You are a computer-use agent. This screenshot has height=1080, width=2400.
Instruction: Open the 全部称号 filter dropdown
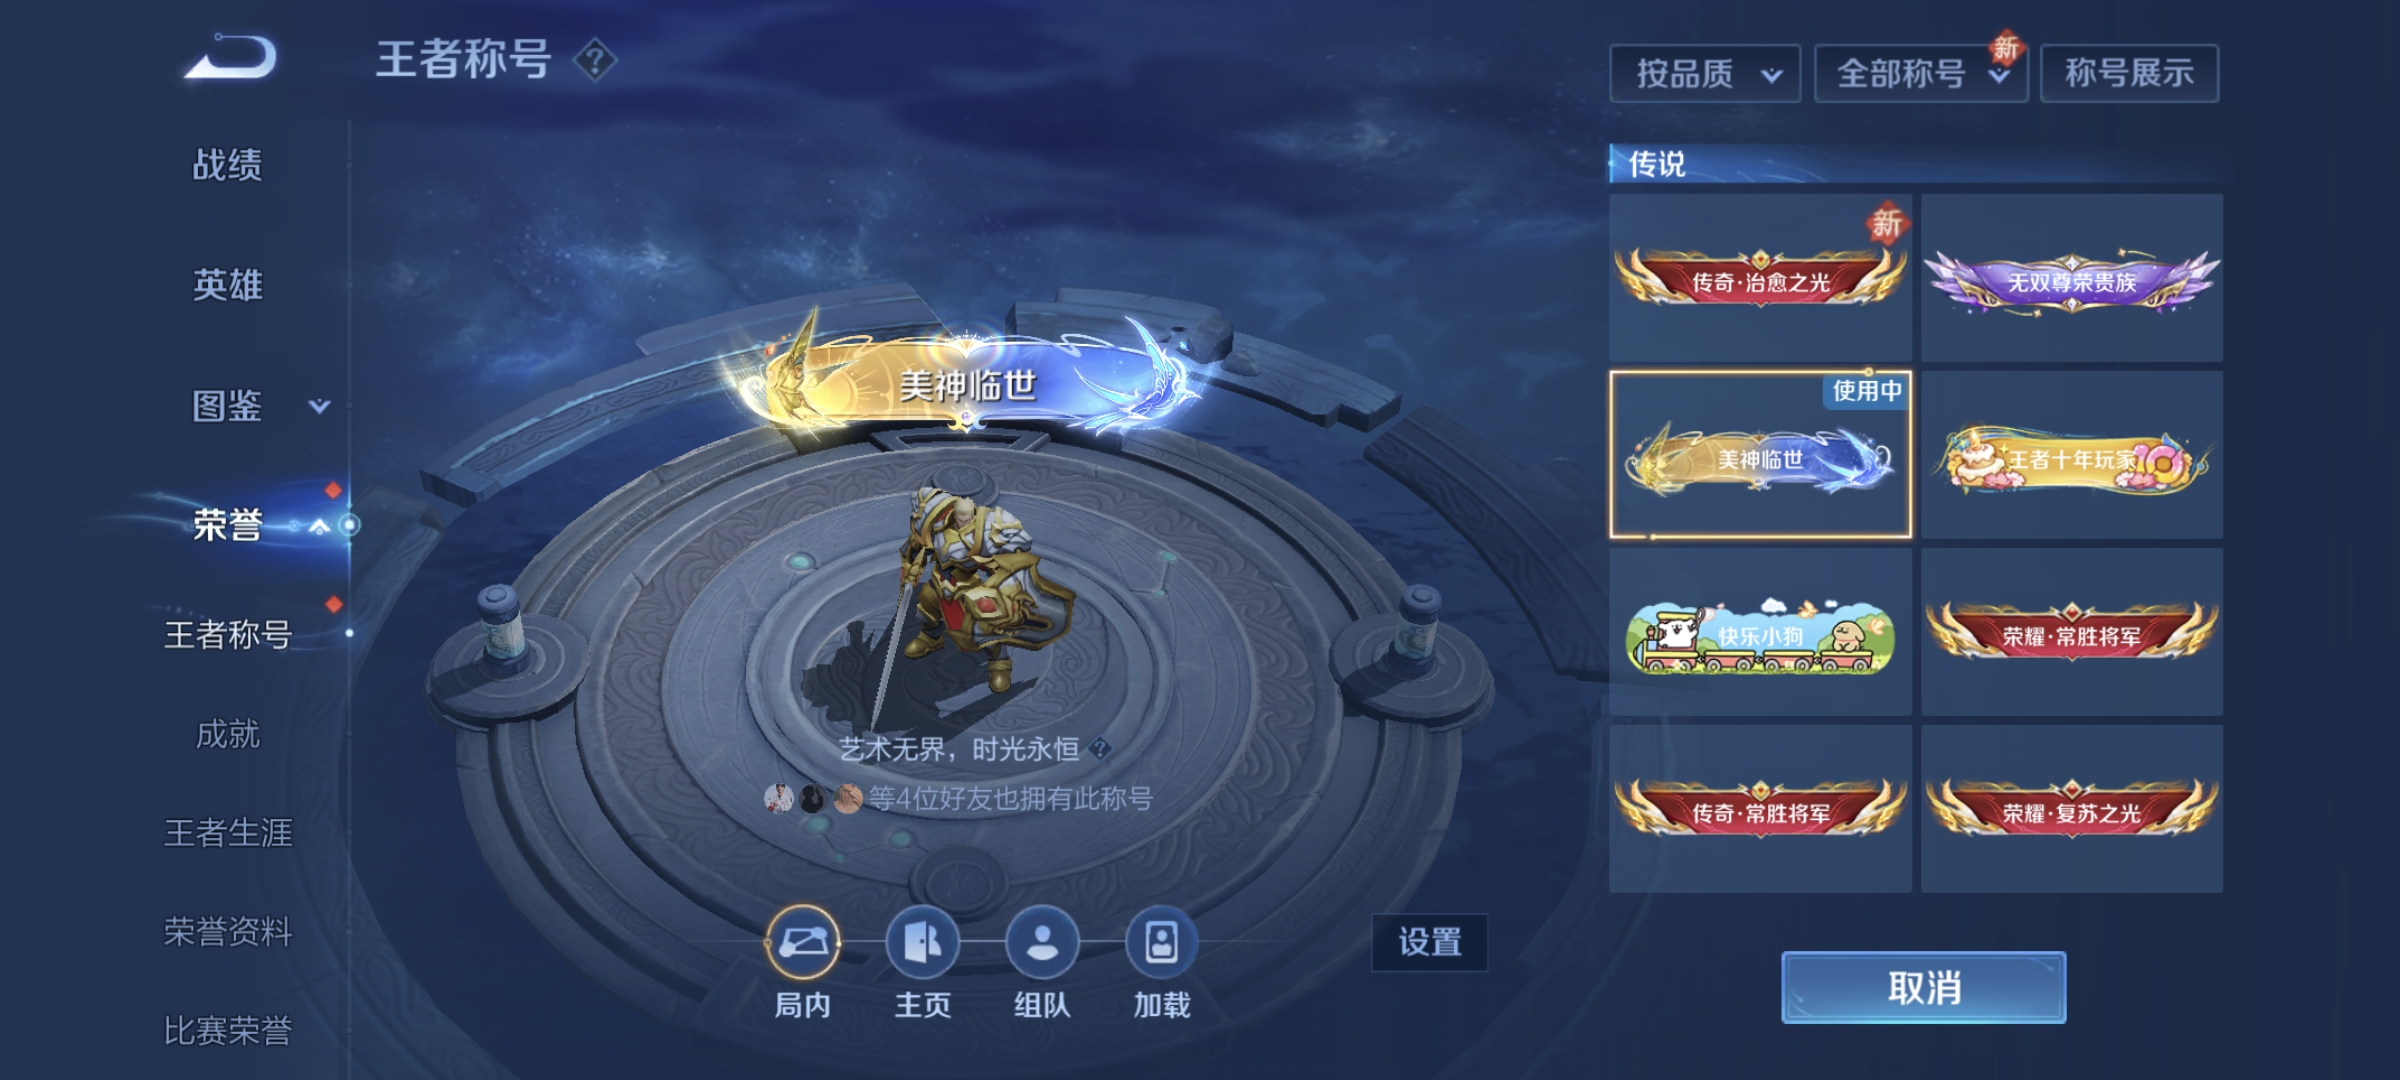(x=1921, y=73)
